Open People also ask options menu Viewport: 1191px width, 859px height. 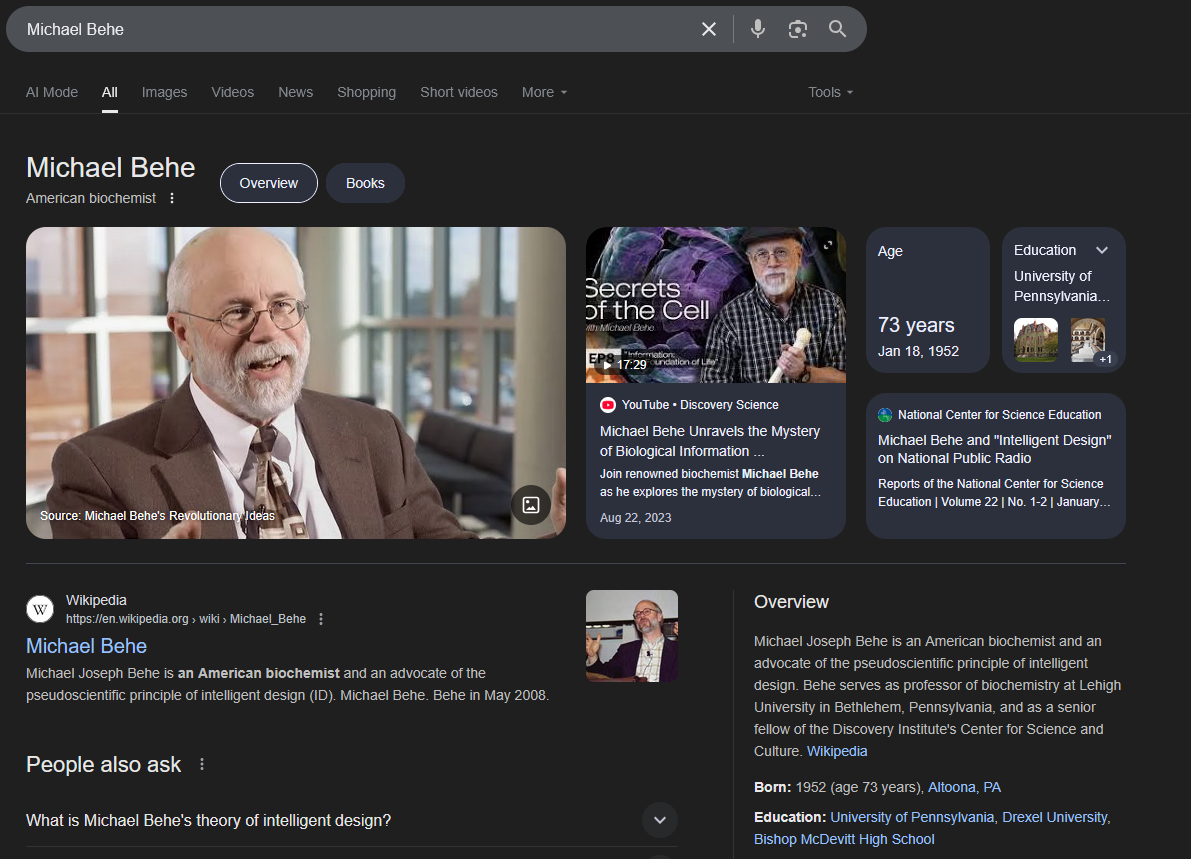click(201, 764)
